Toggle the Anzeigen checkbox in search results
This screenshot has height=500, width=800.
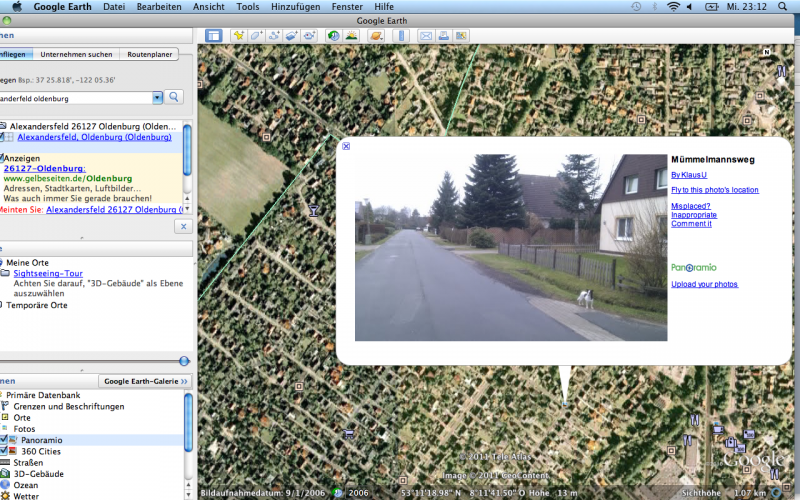(x=2, y=158)
